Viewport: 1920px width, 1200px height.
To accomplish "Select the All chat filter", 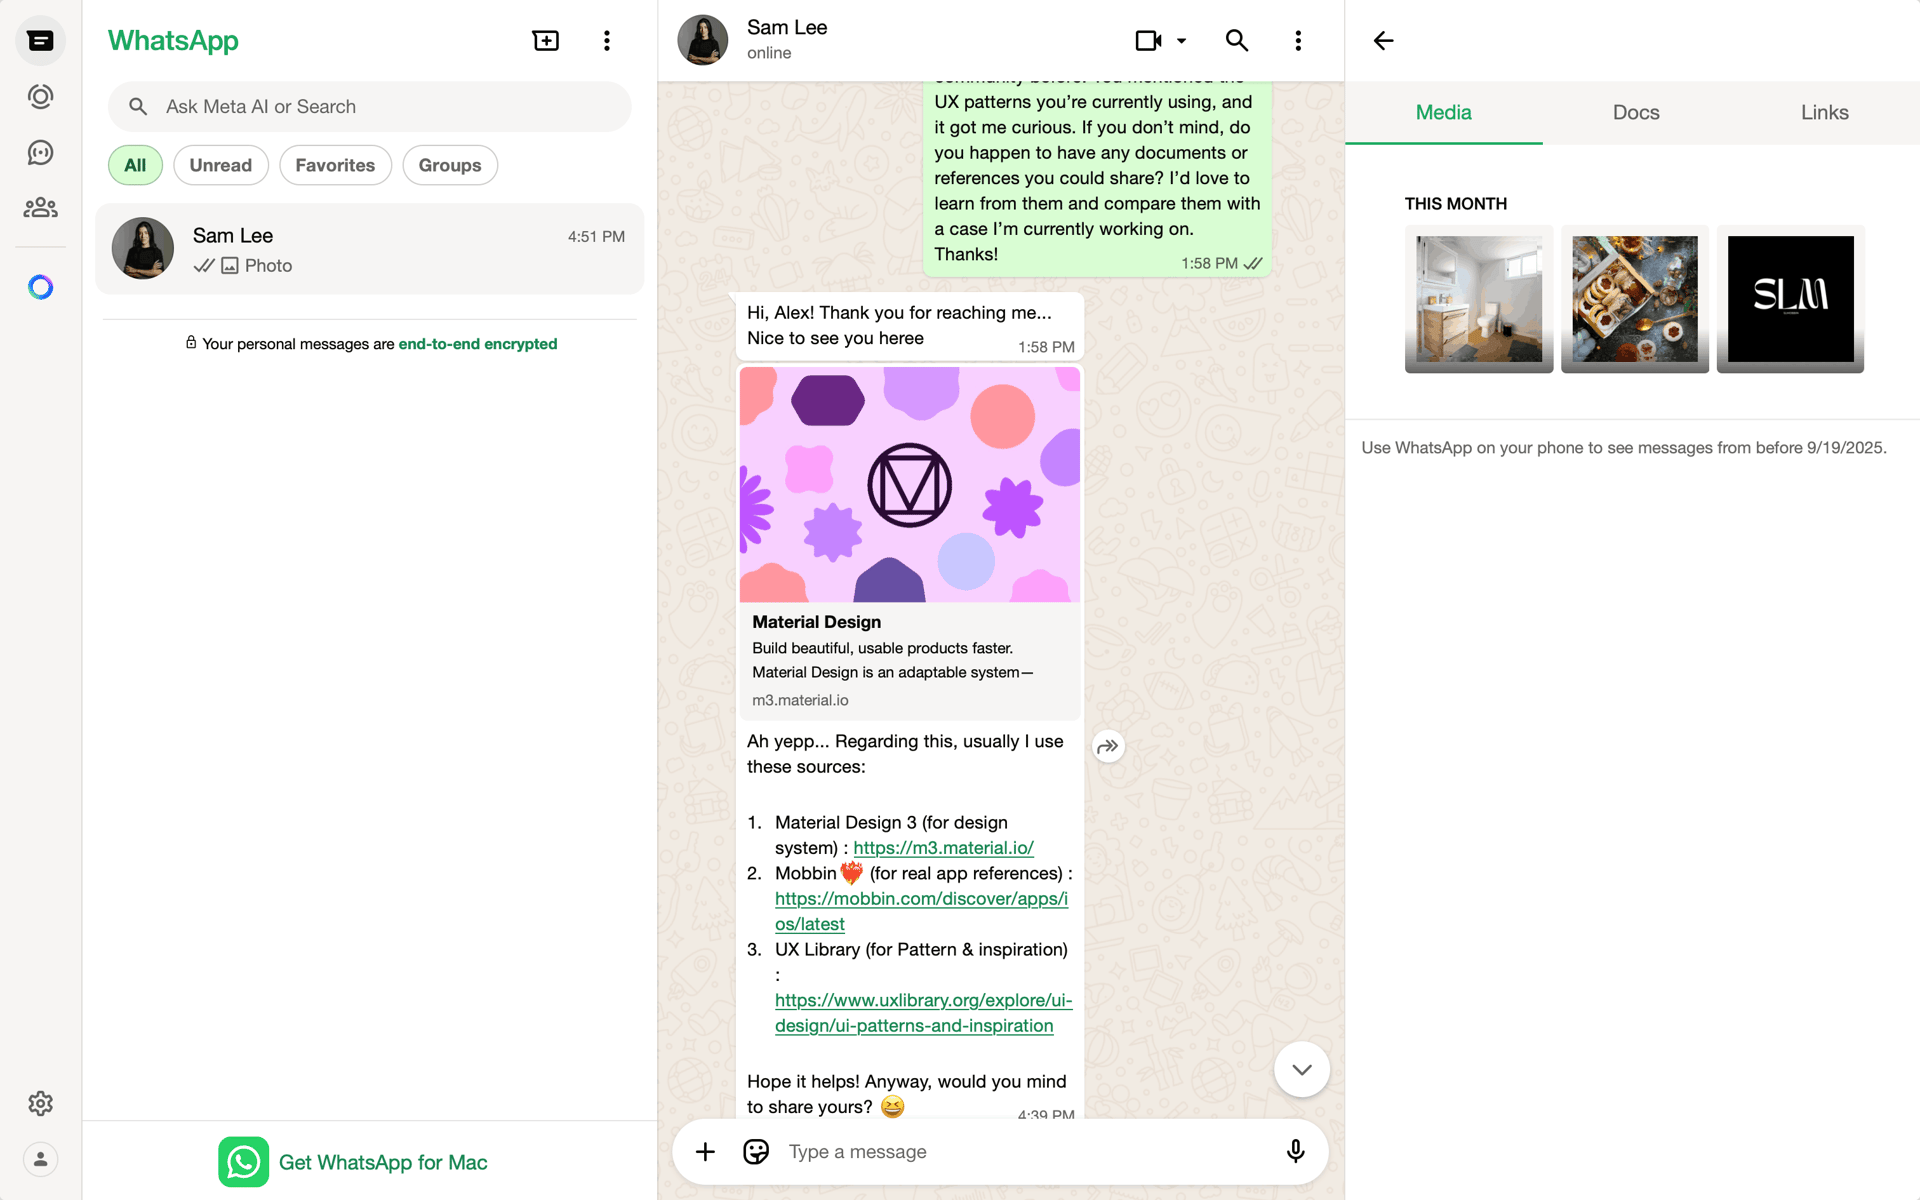I will pyautogui.click(x=135, y=165).
